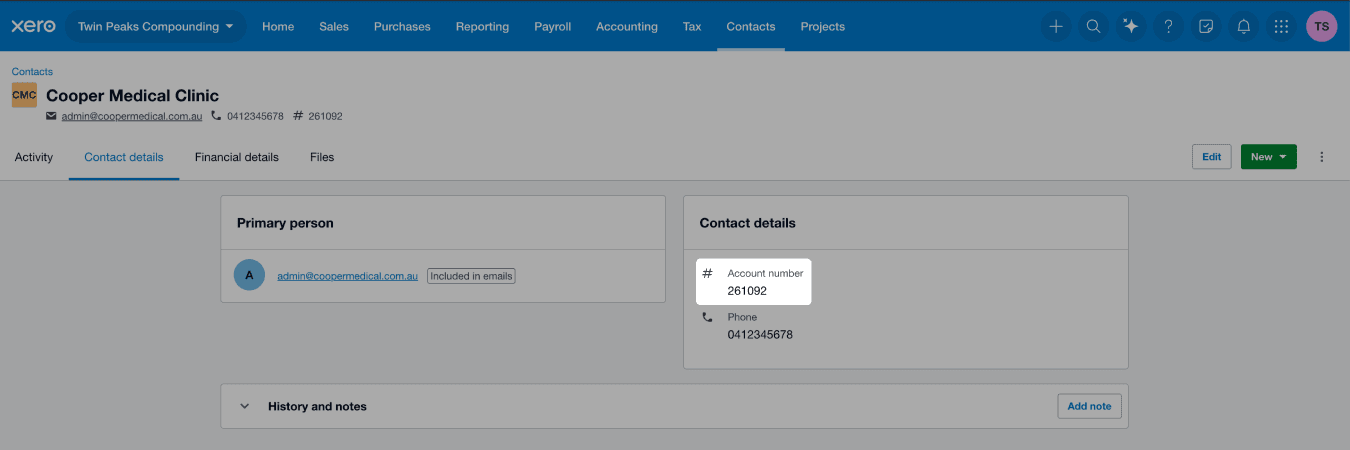This screenshot has height=450, width=1350.
Task: Click the Phone value 0412345678 in card
Action: (x=760, y=335)
